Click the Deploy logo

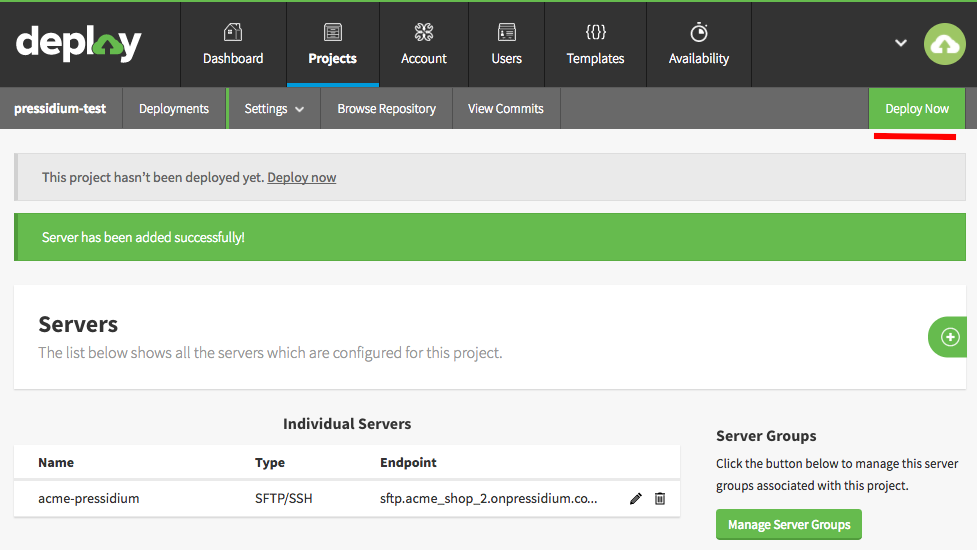pyautogui.click(x=79, y=44)
